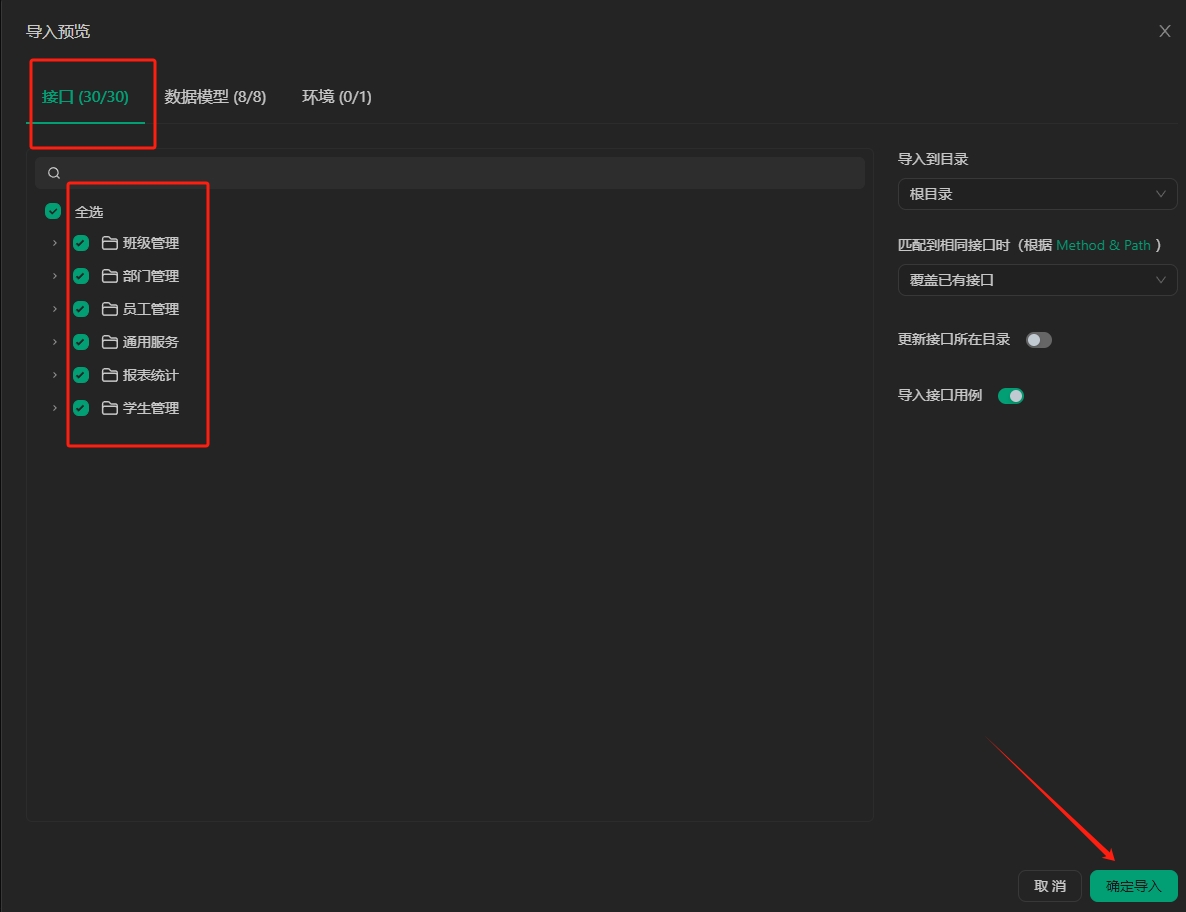
Task: Click the 报表统计 folder icon
Action: tap(110, 375)
